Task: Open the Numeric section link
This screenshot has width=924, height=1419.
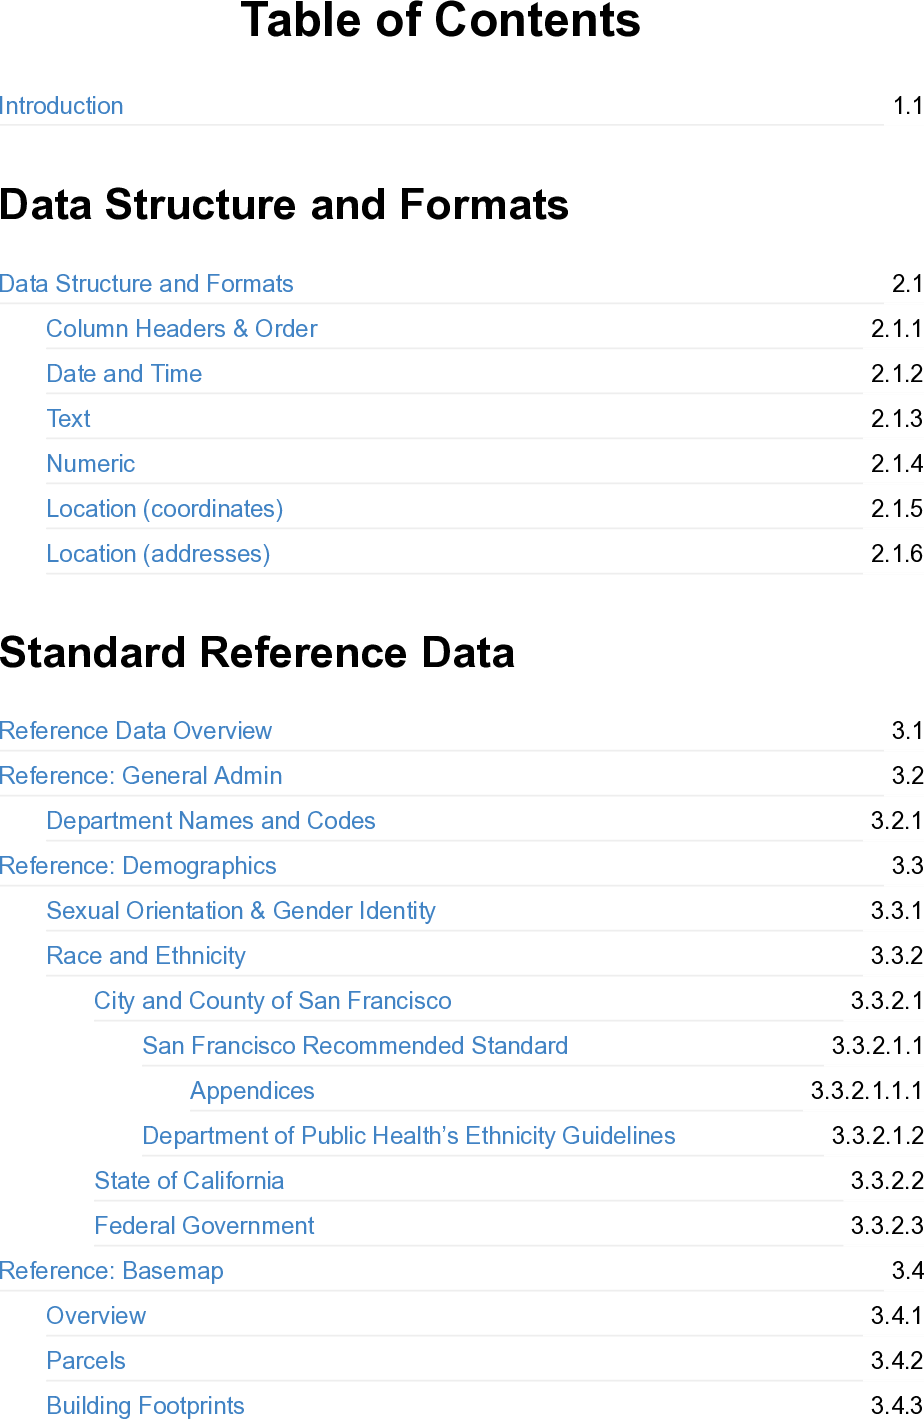Action: [x=91, y=464]
